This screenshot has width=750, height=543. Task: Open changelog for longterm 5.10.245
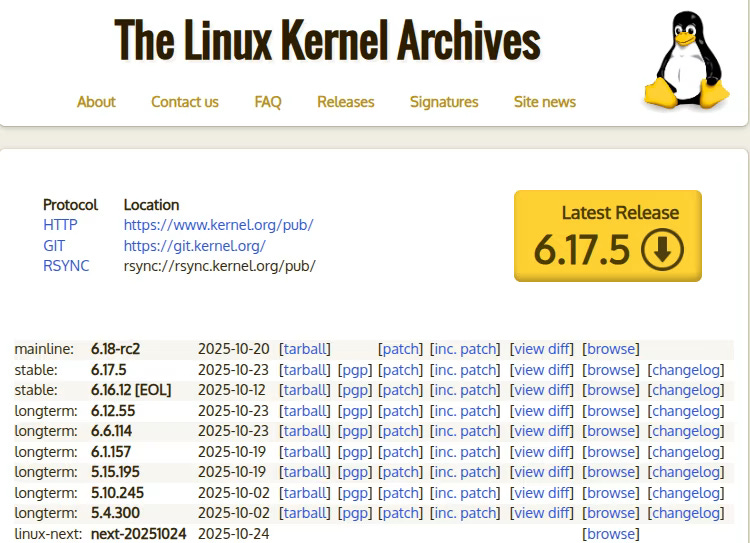(x=686, y=493)
